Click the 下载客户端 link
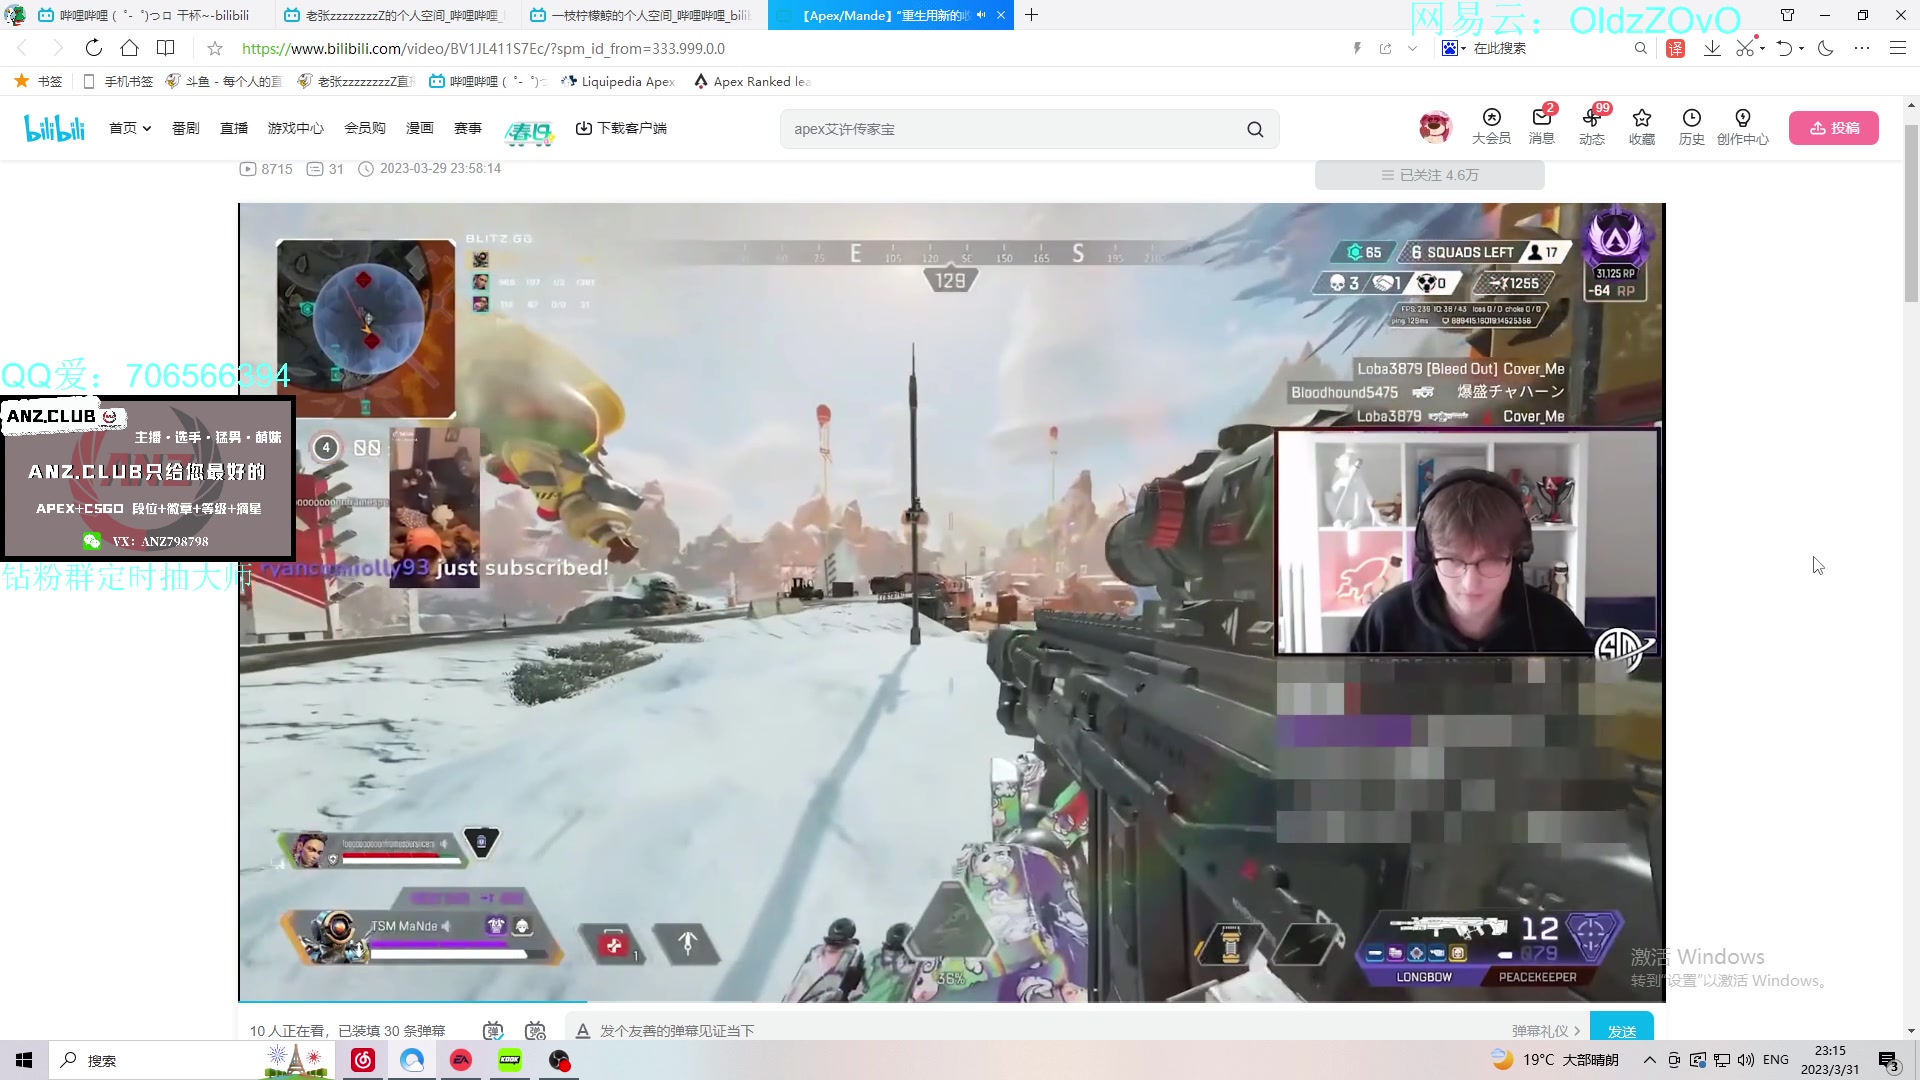This screenshot has height=1080, width=1920. [x=621, y=128]
